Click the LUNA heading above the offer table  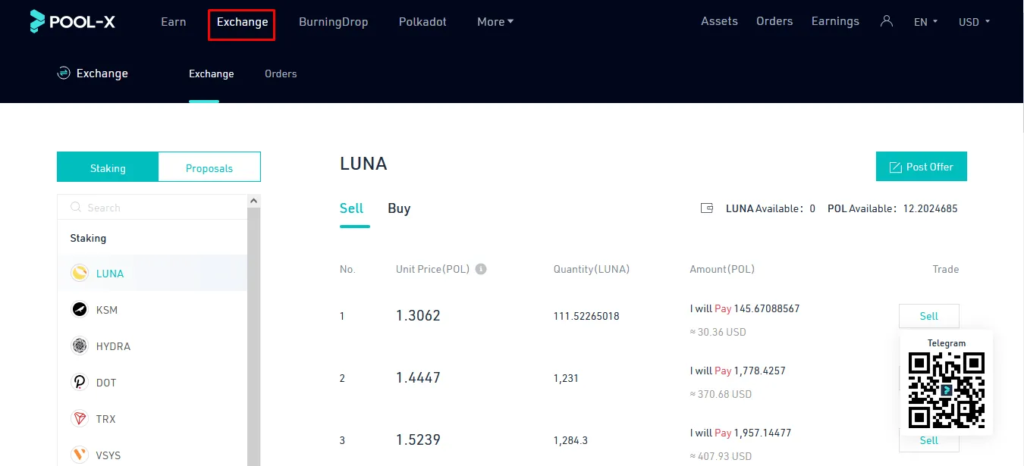[364, 164]
